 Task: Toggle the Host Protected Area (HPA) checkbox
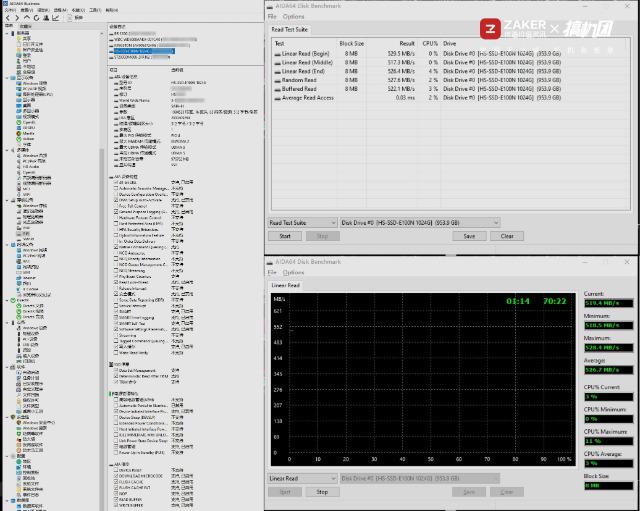pyautogui.click(x=116, y=224)
